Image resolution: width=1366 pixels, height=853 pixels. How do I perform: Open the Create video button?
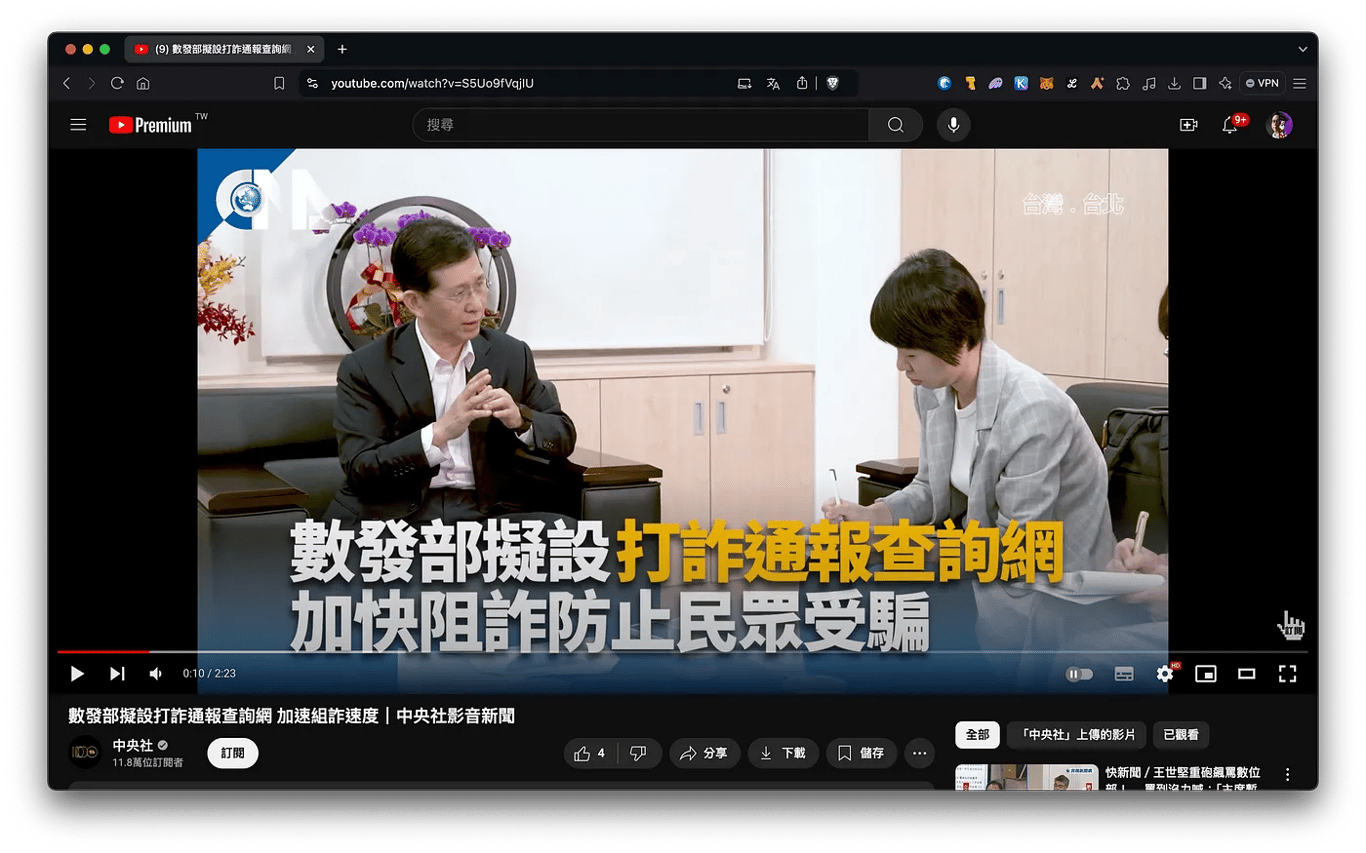coord(1188,125)
